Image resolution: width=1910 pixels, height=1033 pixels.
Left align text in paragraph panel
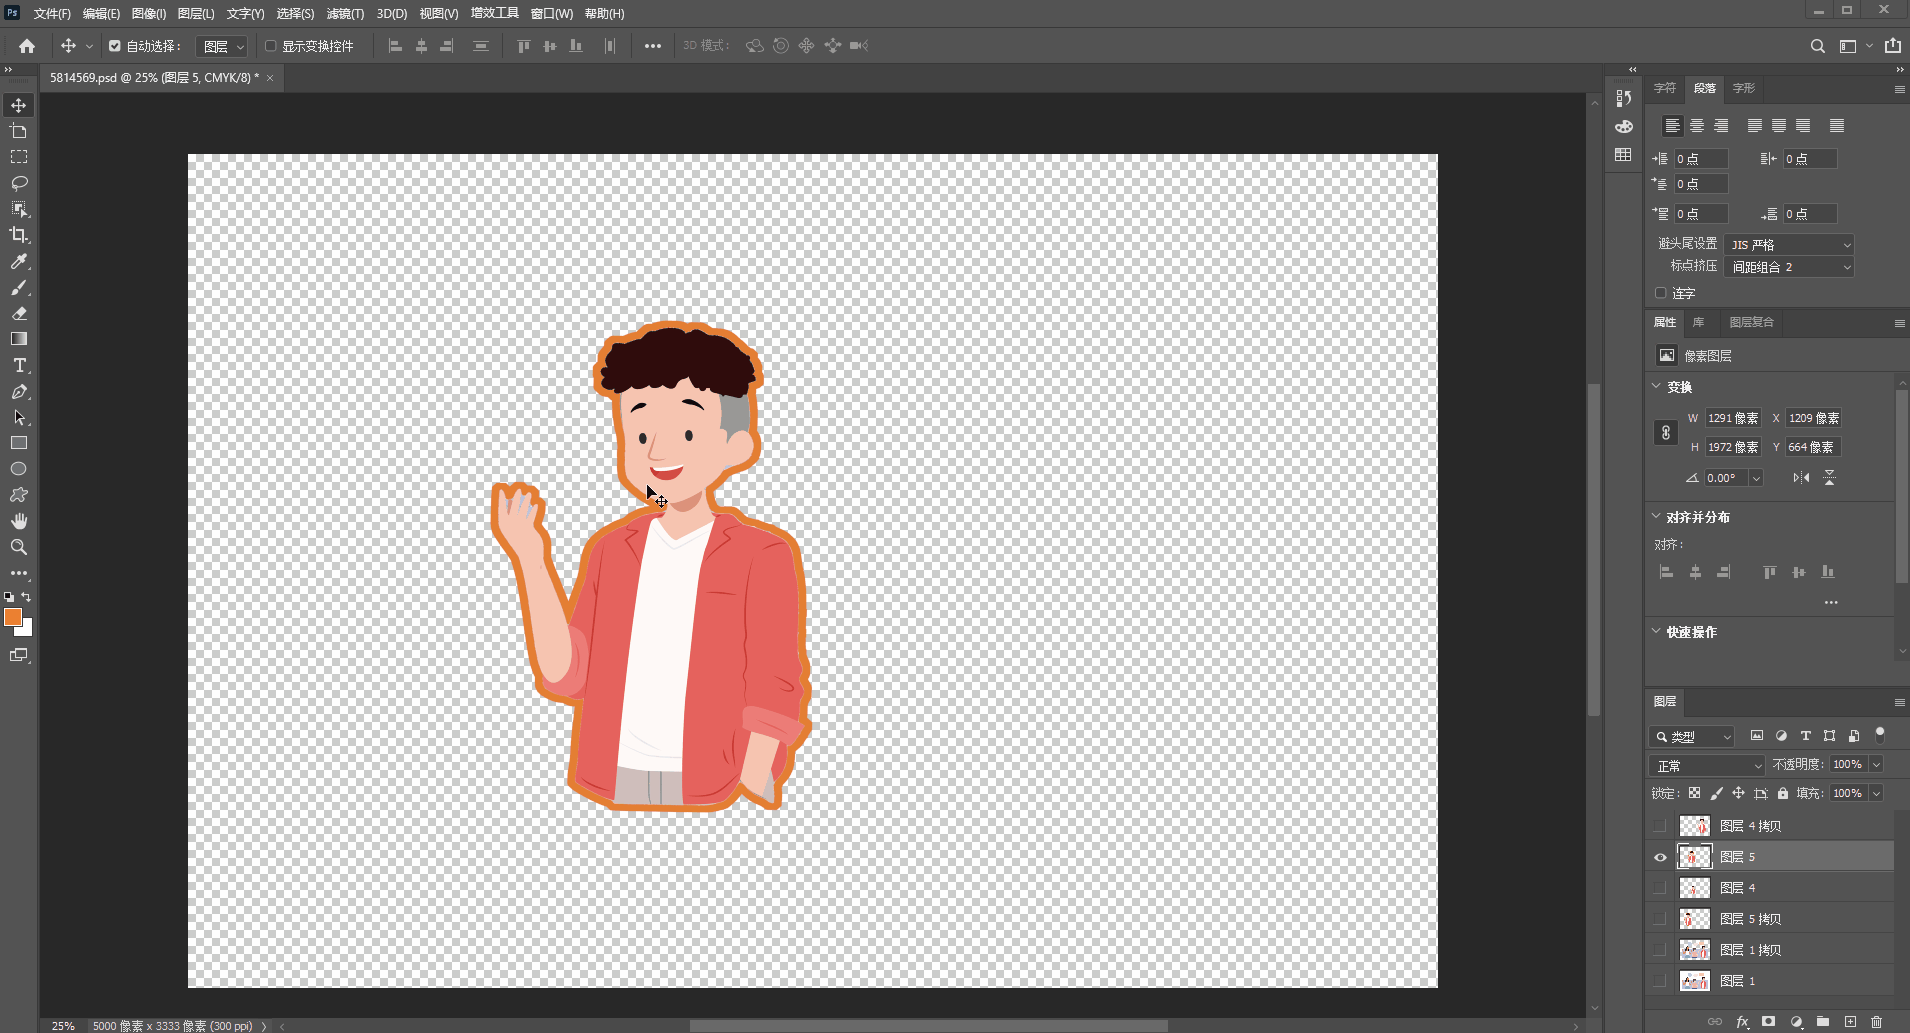[x=1672, y=125]
